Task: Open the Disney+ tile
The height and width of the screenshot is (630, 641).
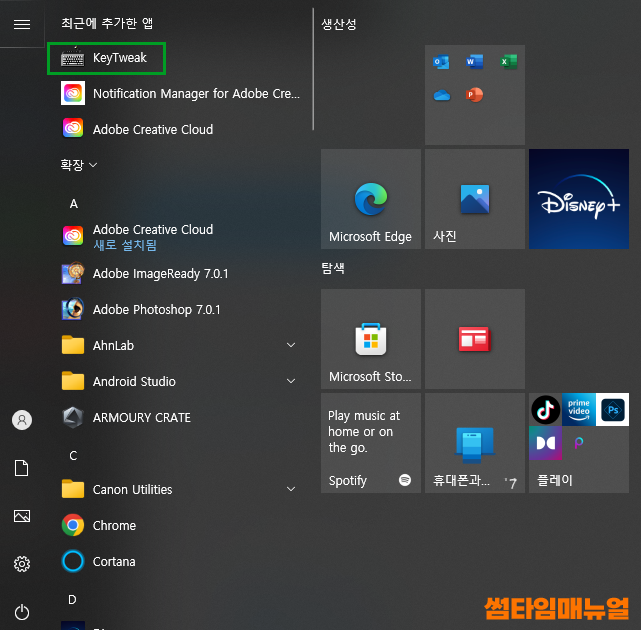Action: [579, 199]
